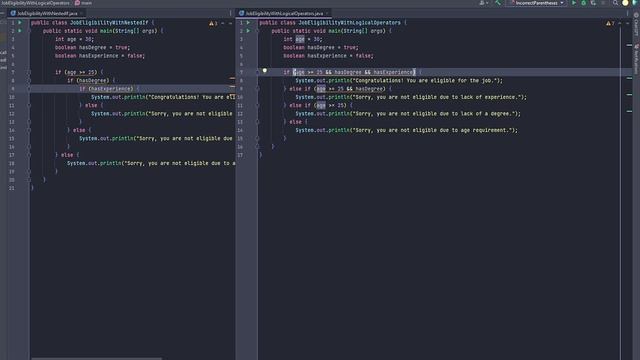Screen dimensions: 640x360
Task: Collapse else block on line 14 in left editor
Action: (29, 131)
